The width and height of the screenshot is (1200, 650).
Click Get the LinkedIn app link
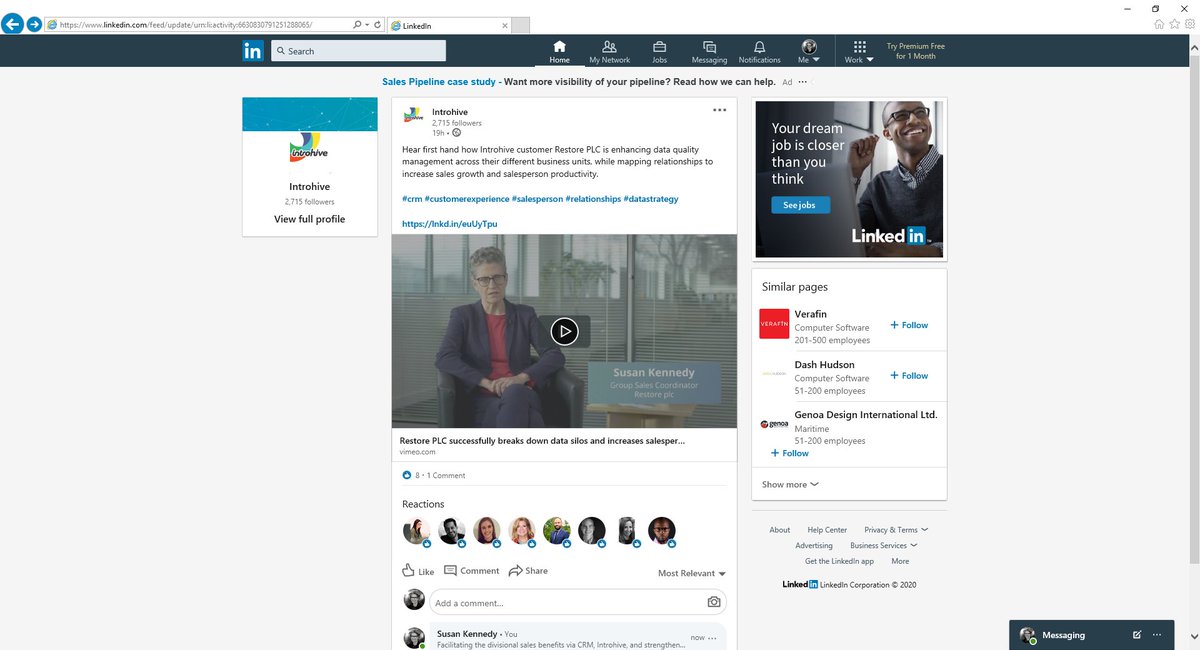(839, 561)
